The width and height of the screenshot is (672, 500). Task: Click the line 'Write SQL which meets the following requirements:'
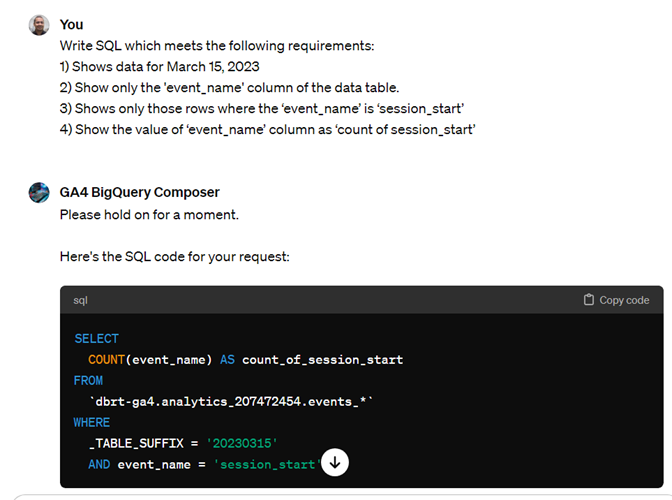[x=217, y=45]
